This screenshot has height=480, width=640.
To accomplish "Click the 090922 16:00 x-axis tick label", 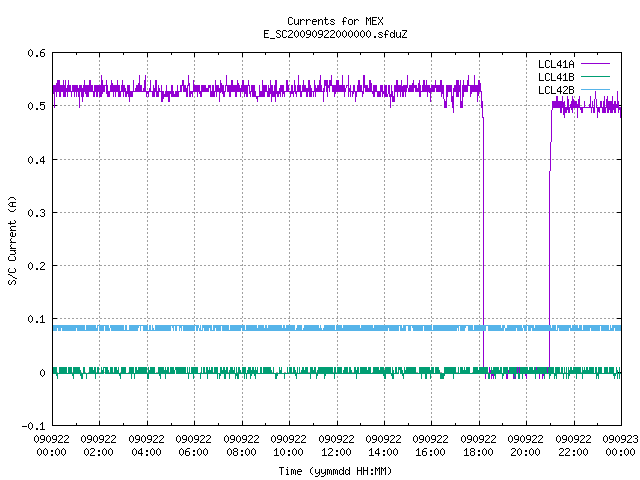I will click(431, 446).
